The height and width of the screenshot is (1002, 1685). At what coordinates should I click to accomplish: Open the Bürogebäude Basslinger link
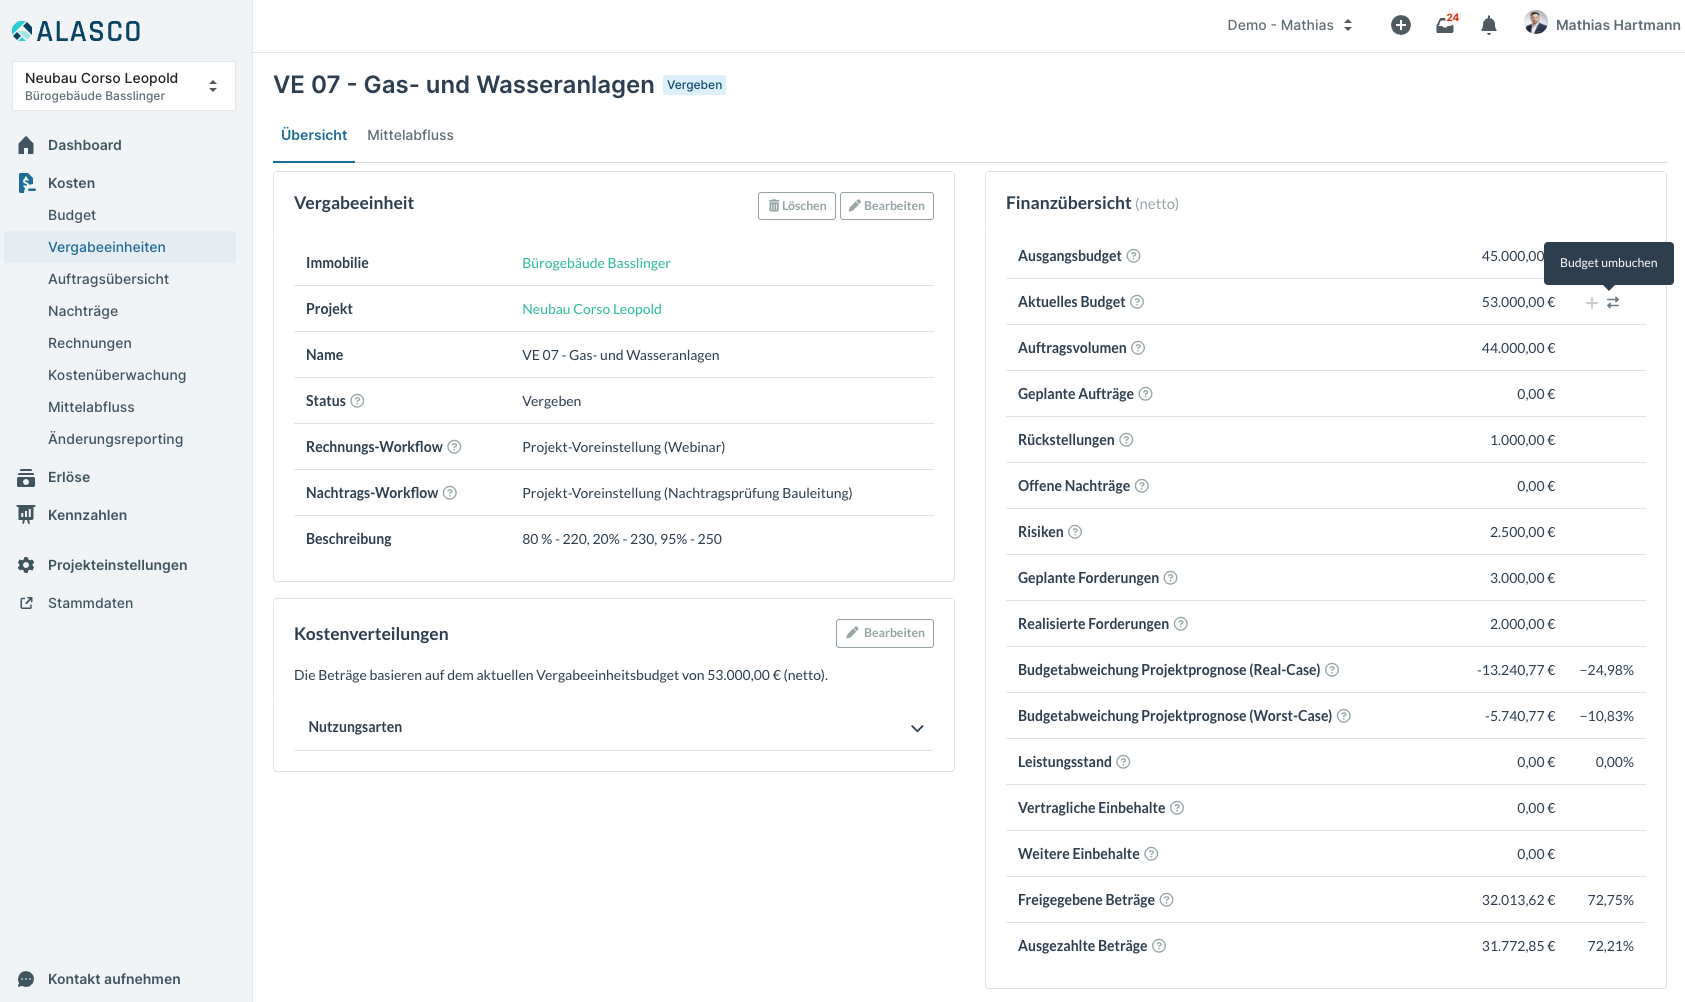click(x=596, y=263)
